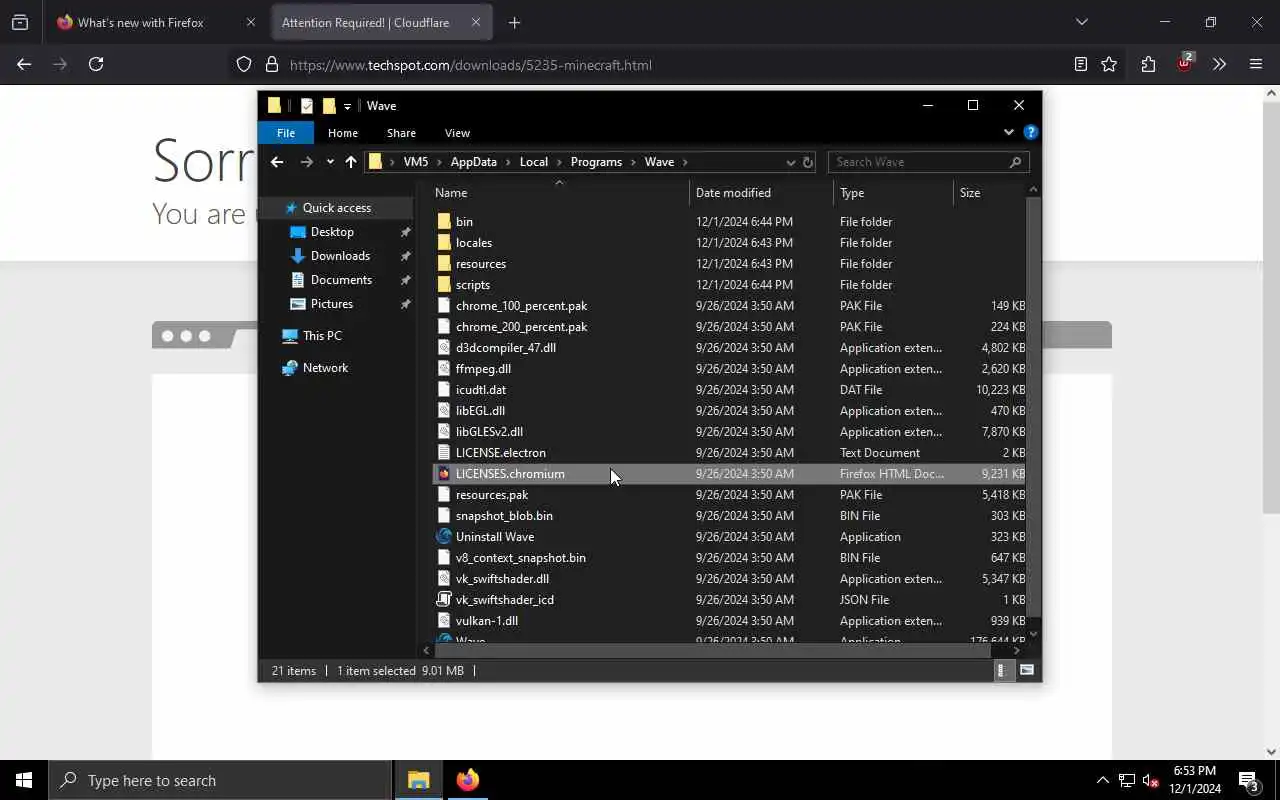List all Firefox tabs dropdown

pyautogui.click(x=1081, y=22)
